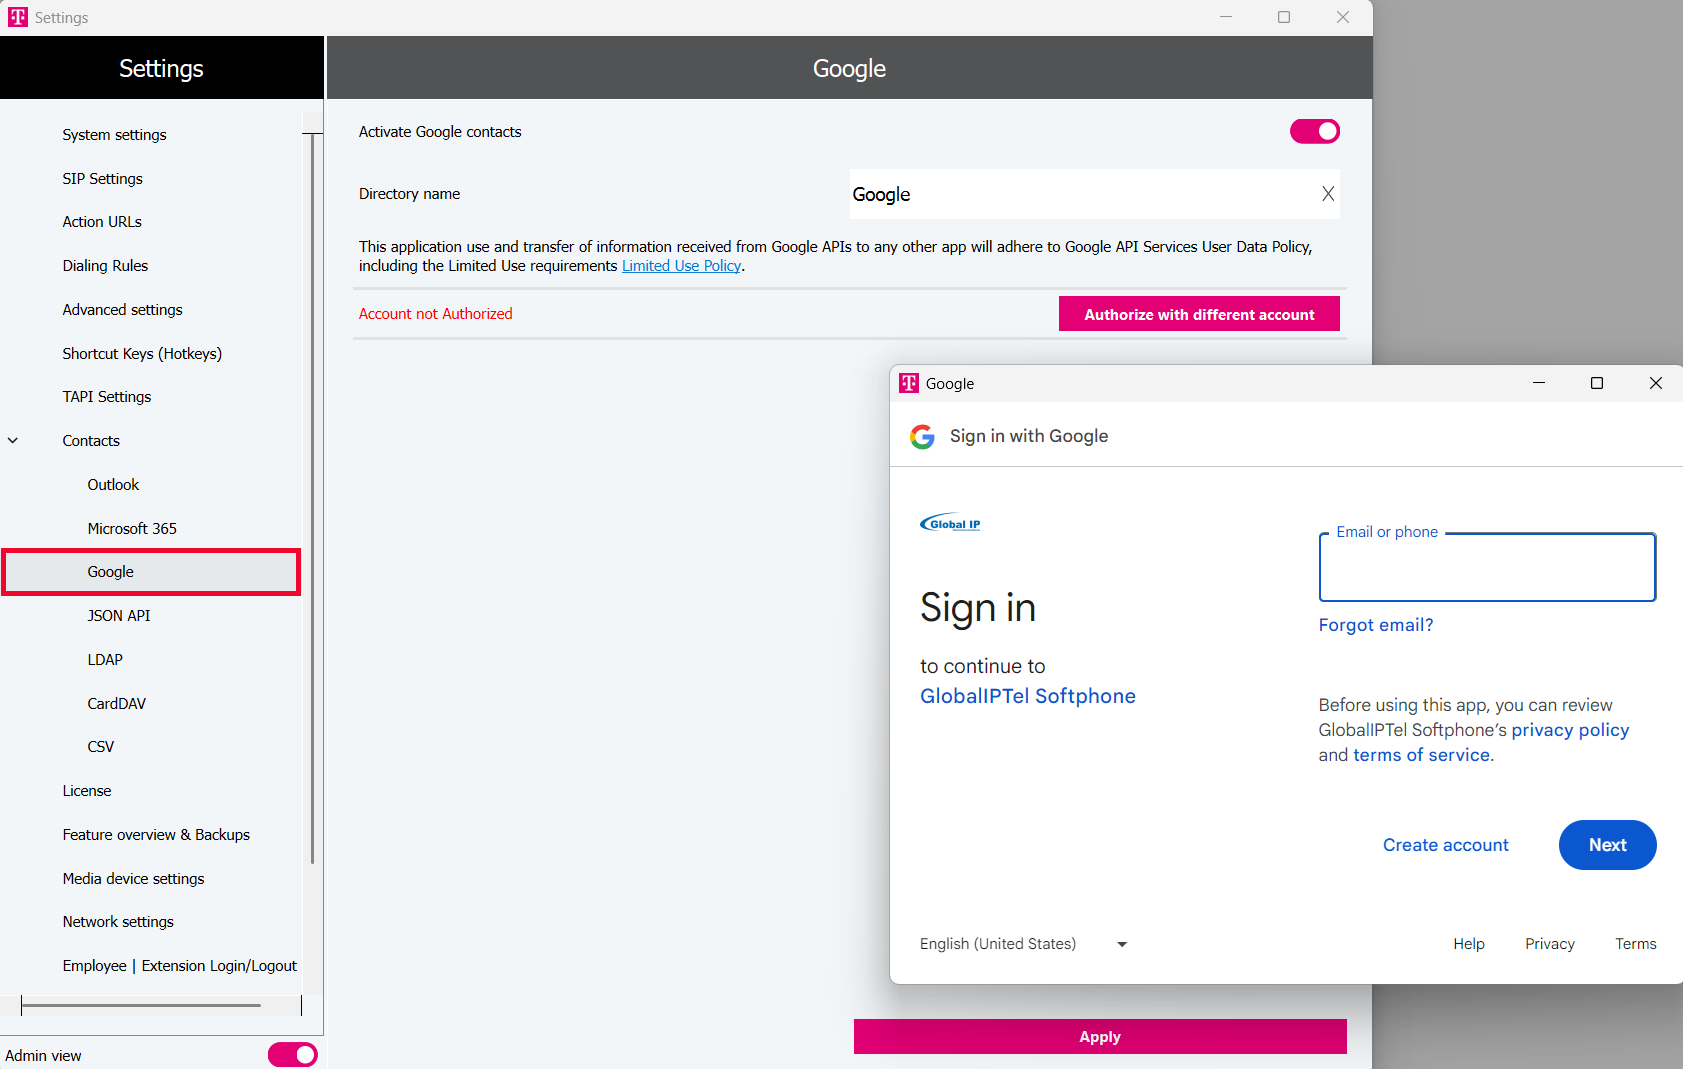1683x1069 pixels.
Task: Select SIP Settings in the sidebar
Action: [x=102, y=178]
